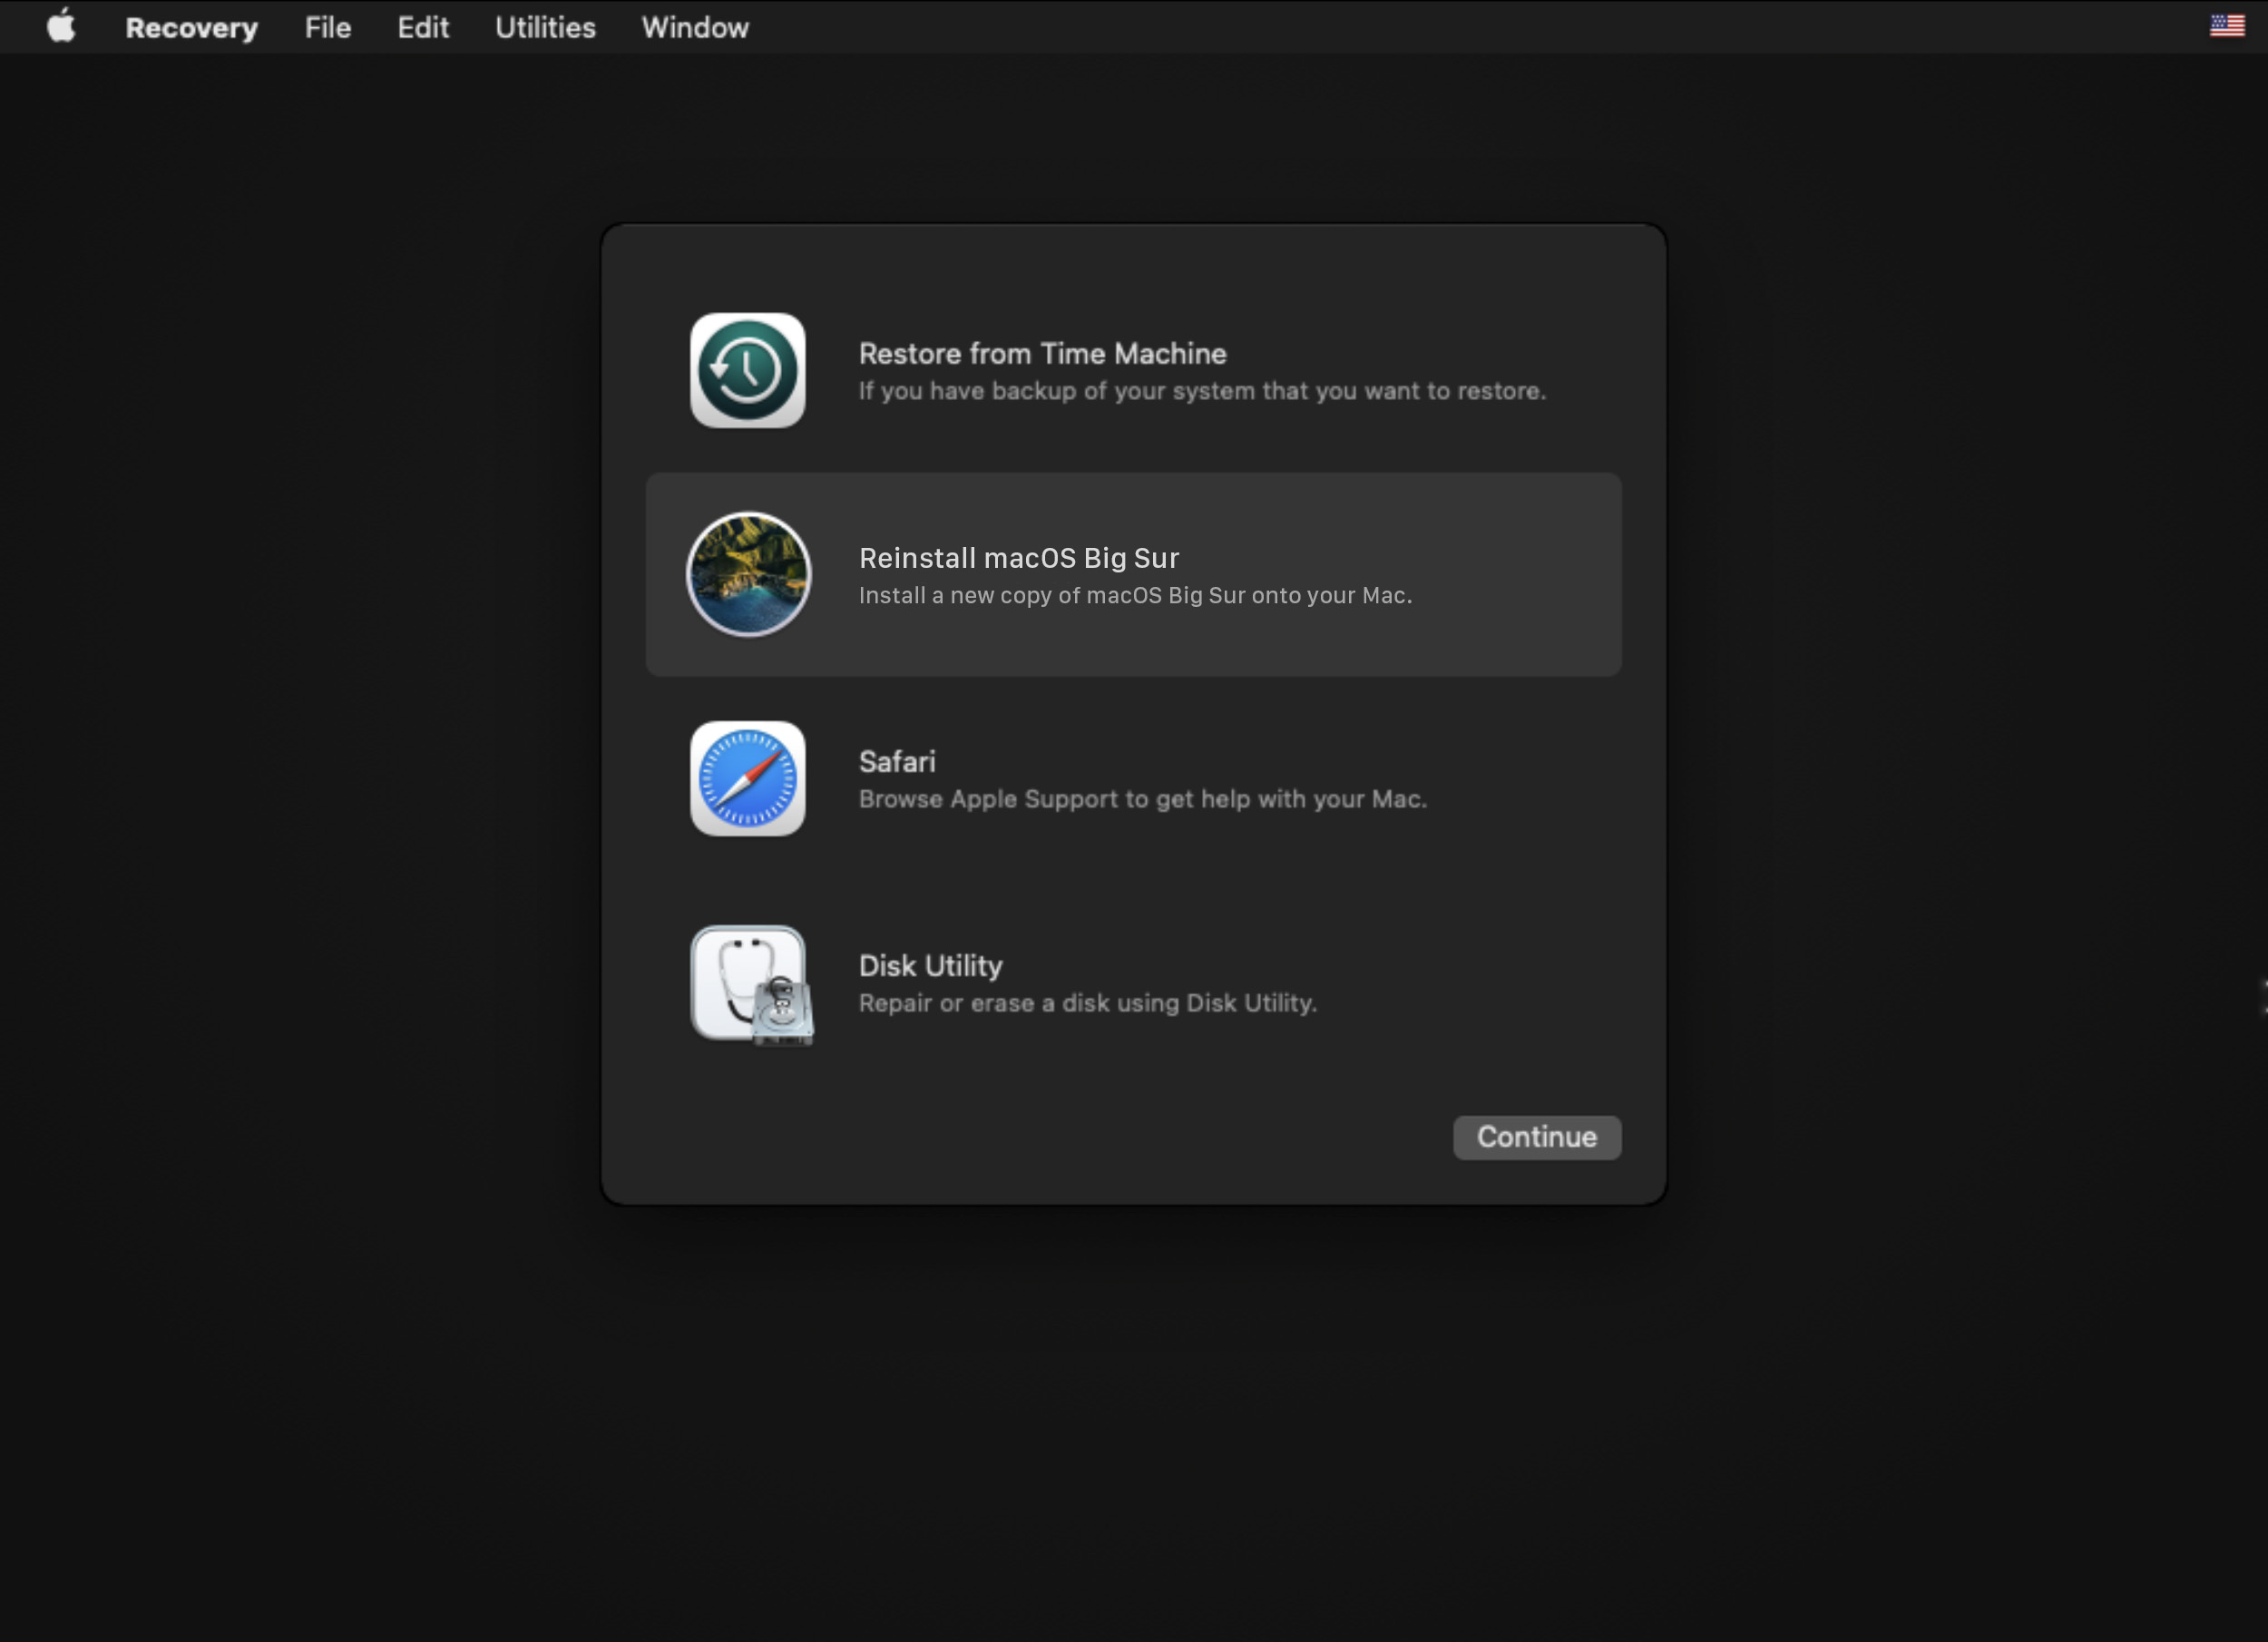
Task: Open the Edit menu
Action: coord(425,26)
